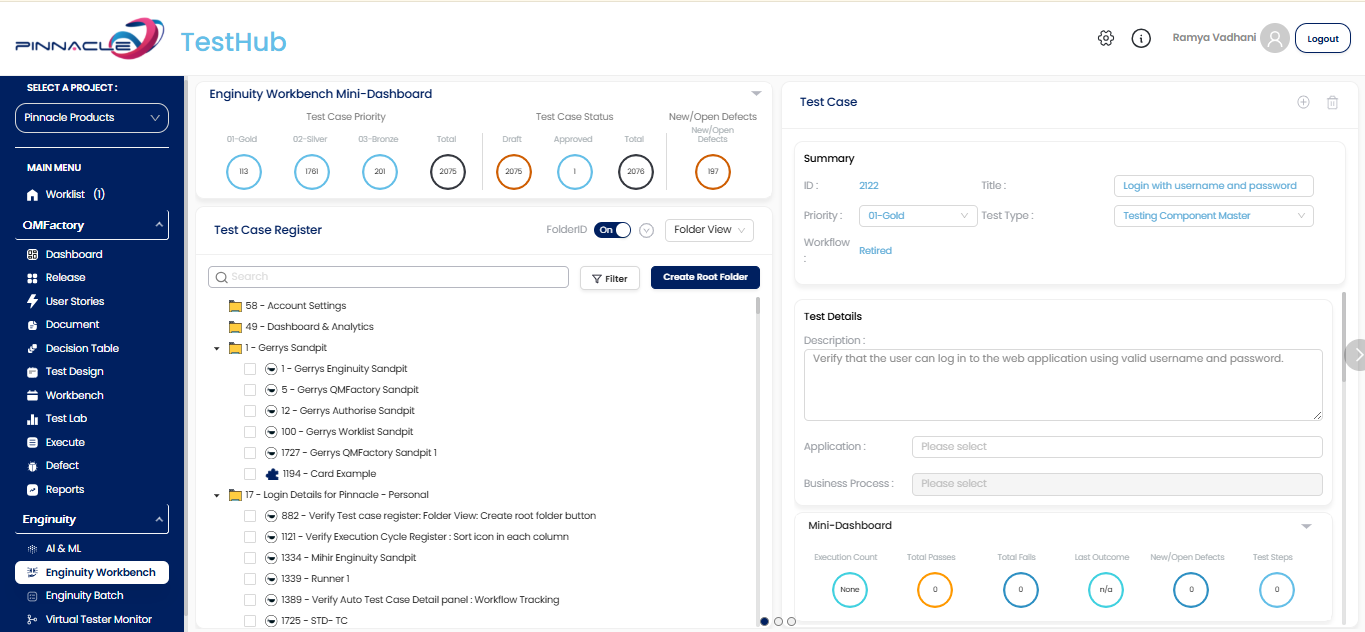The height and width of the screenshot is (632, 1365).
Task: Click the Workbench sidebar icon
Action: (x=33, y=396)
